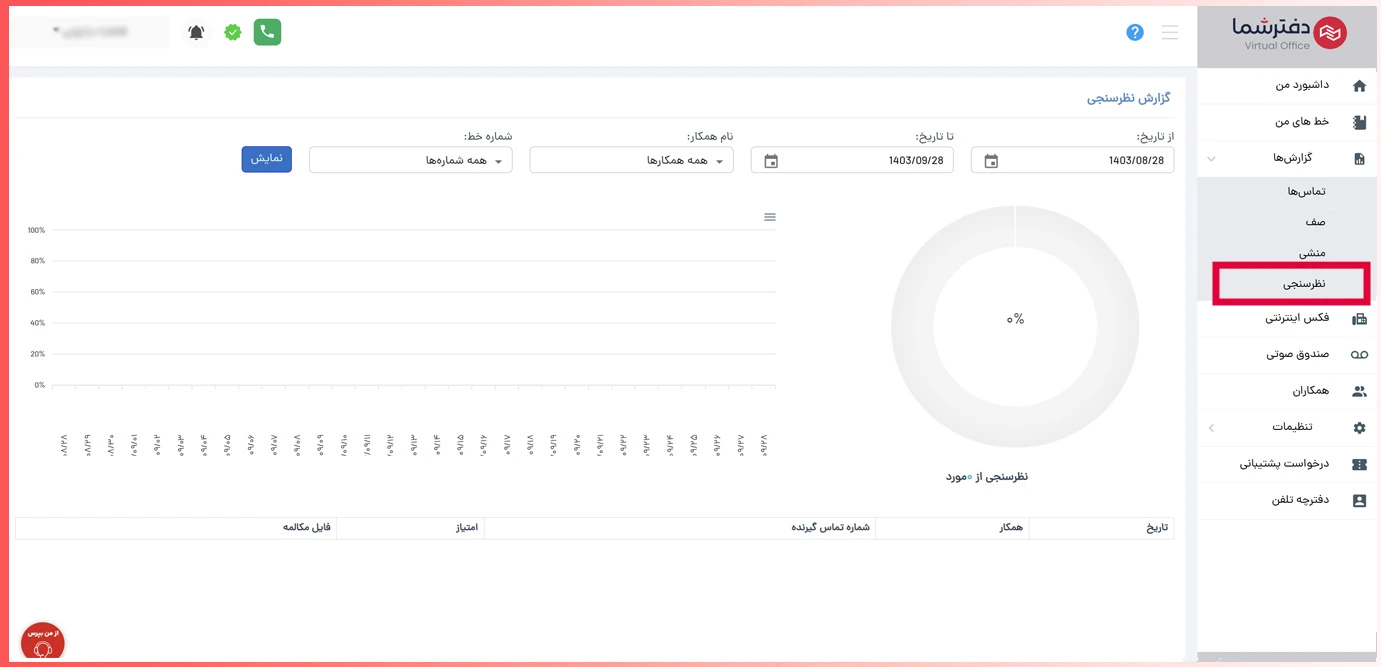Click the calendar icon in از تاریخ field
The width and height of the screenshot is (1381, 667).
[x=991, y=161]
